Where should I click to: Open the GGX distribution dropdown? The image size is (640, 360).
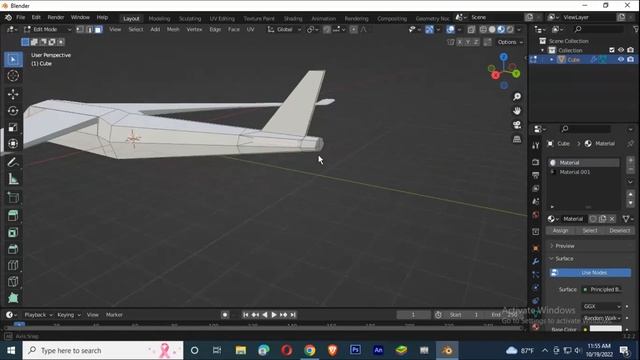[x=602, y=306]
